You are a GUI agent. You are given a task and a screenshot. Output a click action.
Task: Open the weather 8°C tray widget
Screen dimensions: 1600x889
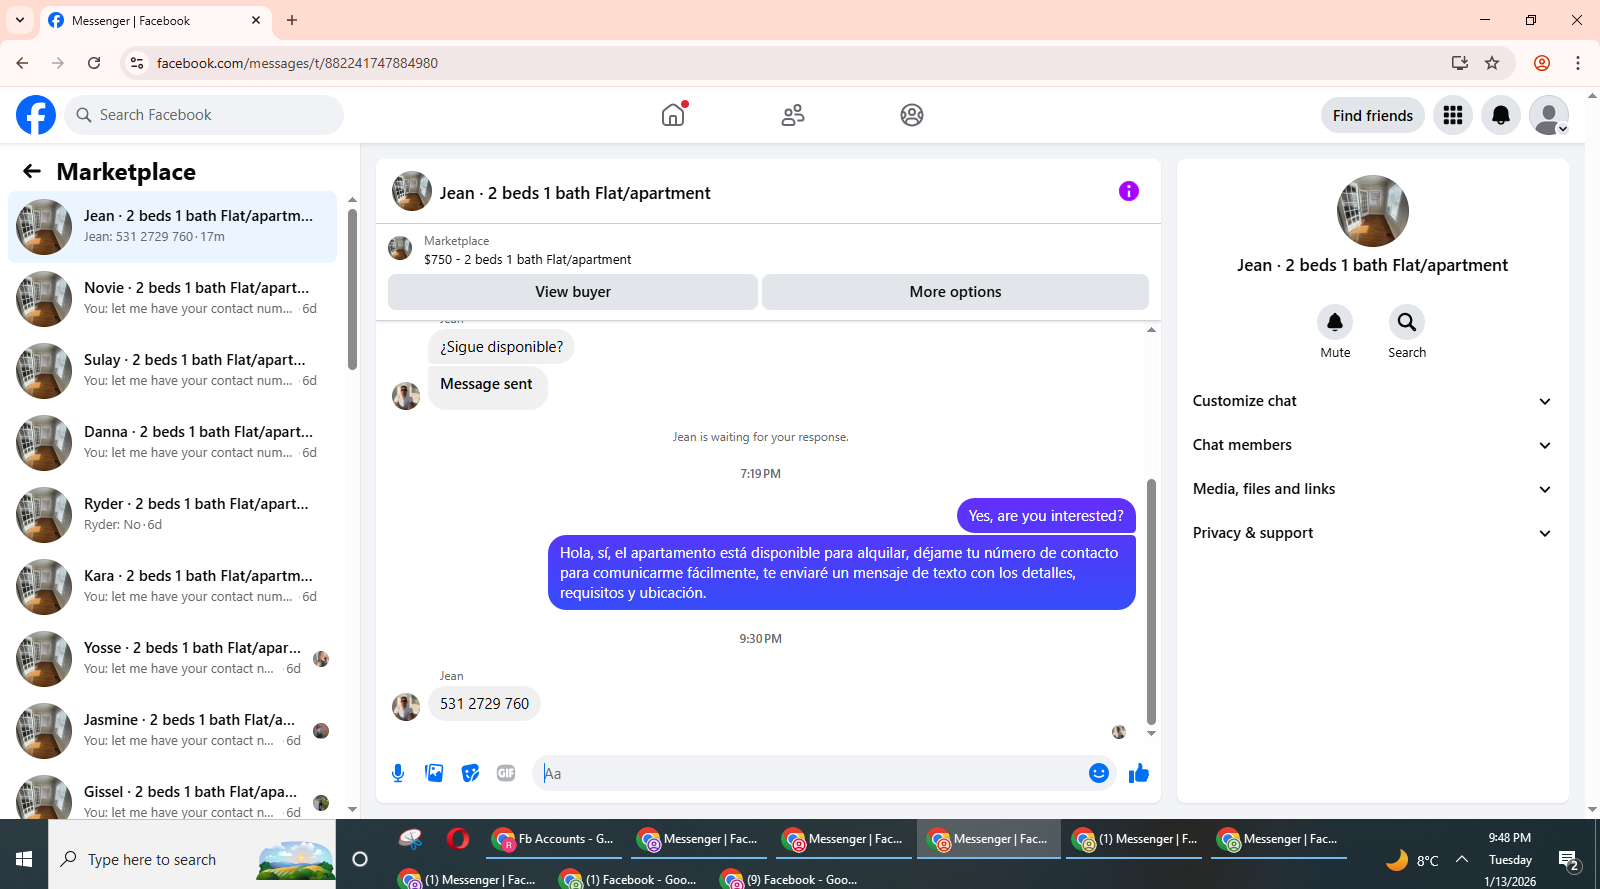pyautogui.click(x=1412, y=860)
